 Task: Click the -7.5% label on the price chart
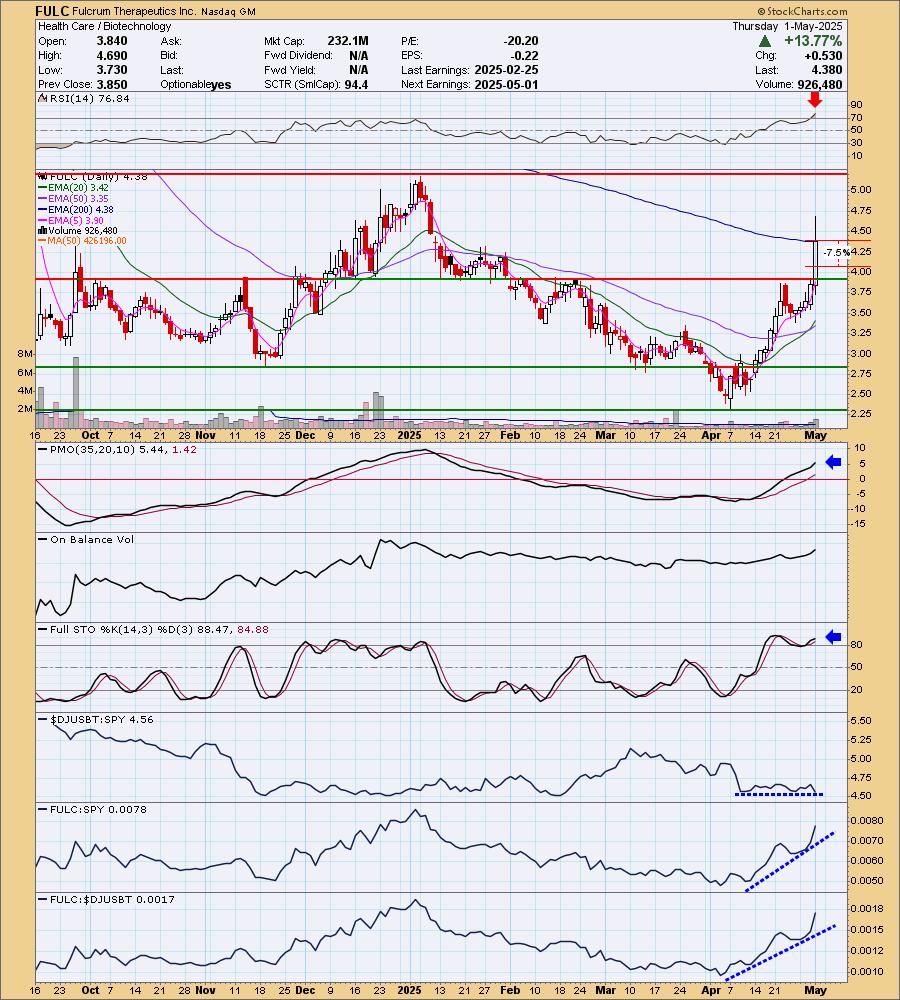pos(836,253)
